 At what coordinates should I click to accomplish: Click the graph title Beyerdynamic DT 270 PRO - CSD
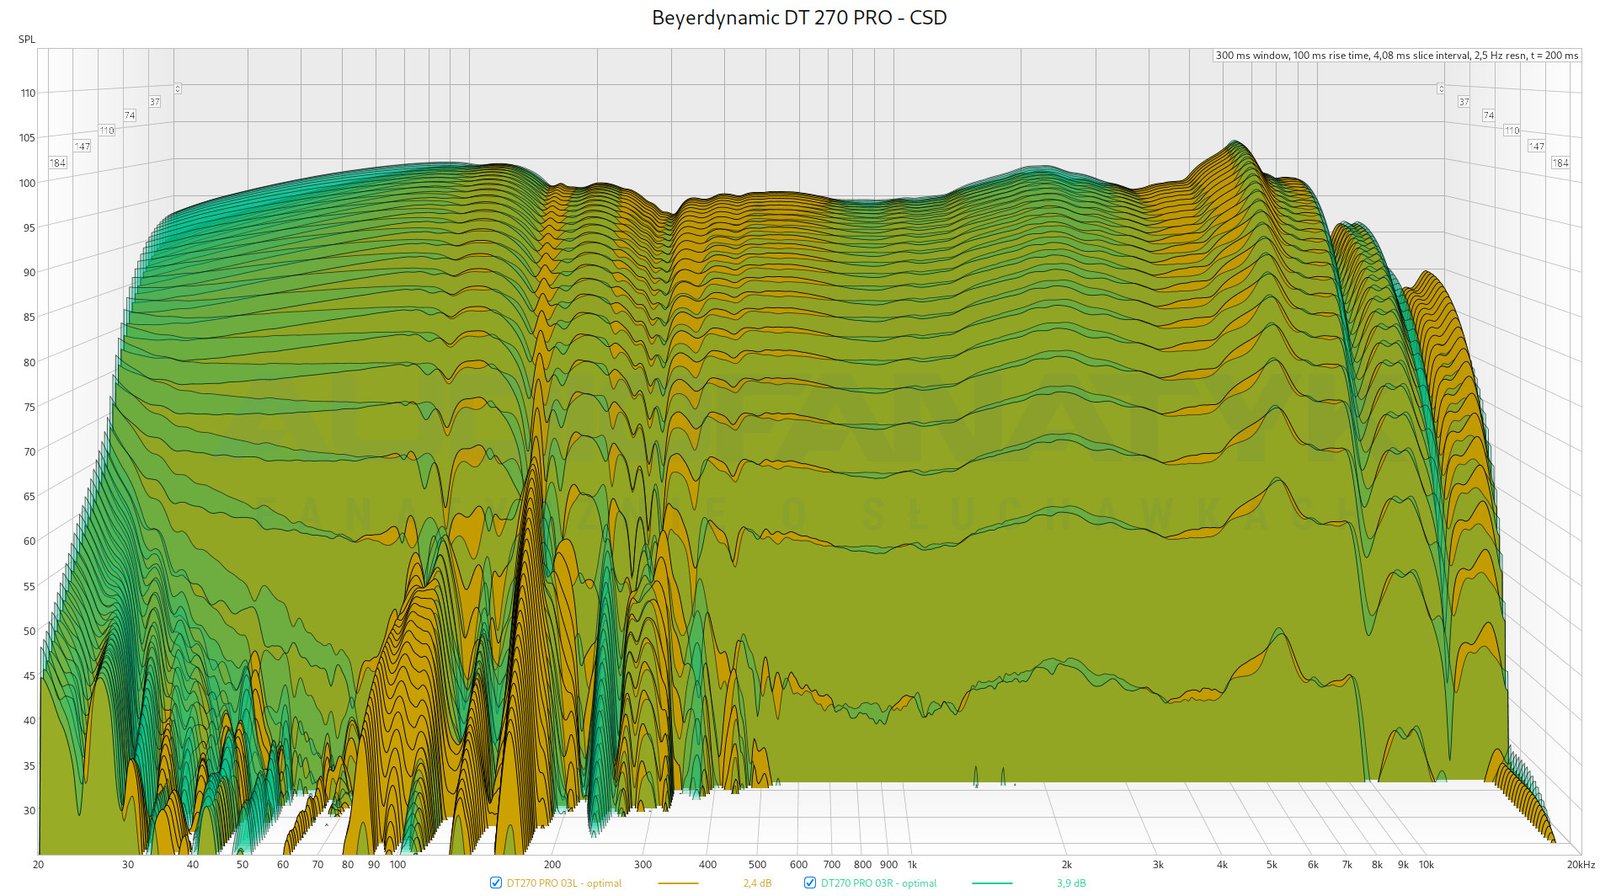[799, 18]
